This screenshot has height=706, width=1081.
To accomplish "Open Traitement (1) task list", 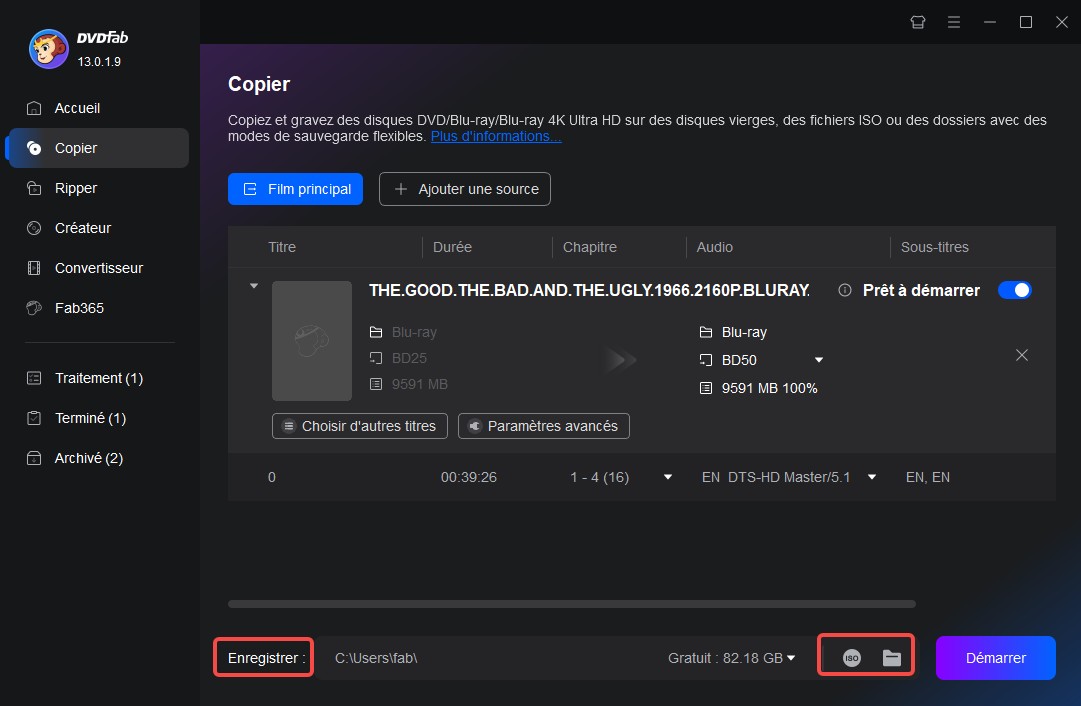I will (99, 378).
